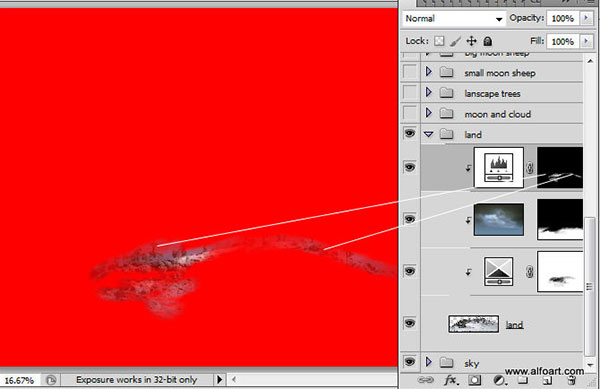Open the fx layer style menu
The height and width of the screenshot is (389, 600).
click(x=451, y=380)
